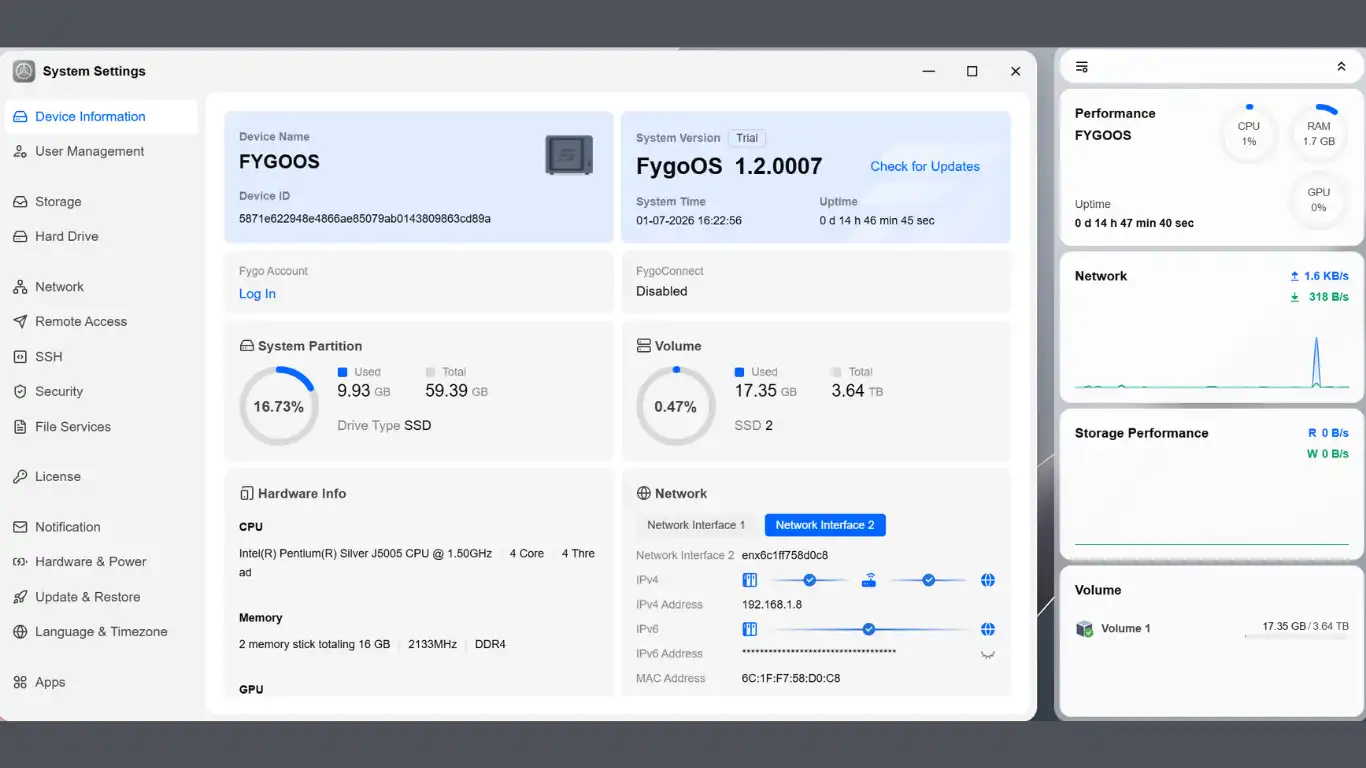
Task: Open Device Information in sidebar
Action: pyautogui.click(x=101, y=116)
